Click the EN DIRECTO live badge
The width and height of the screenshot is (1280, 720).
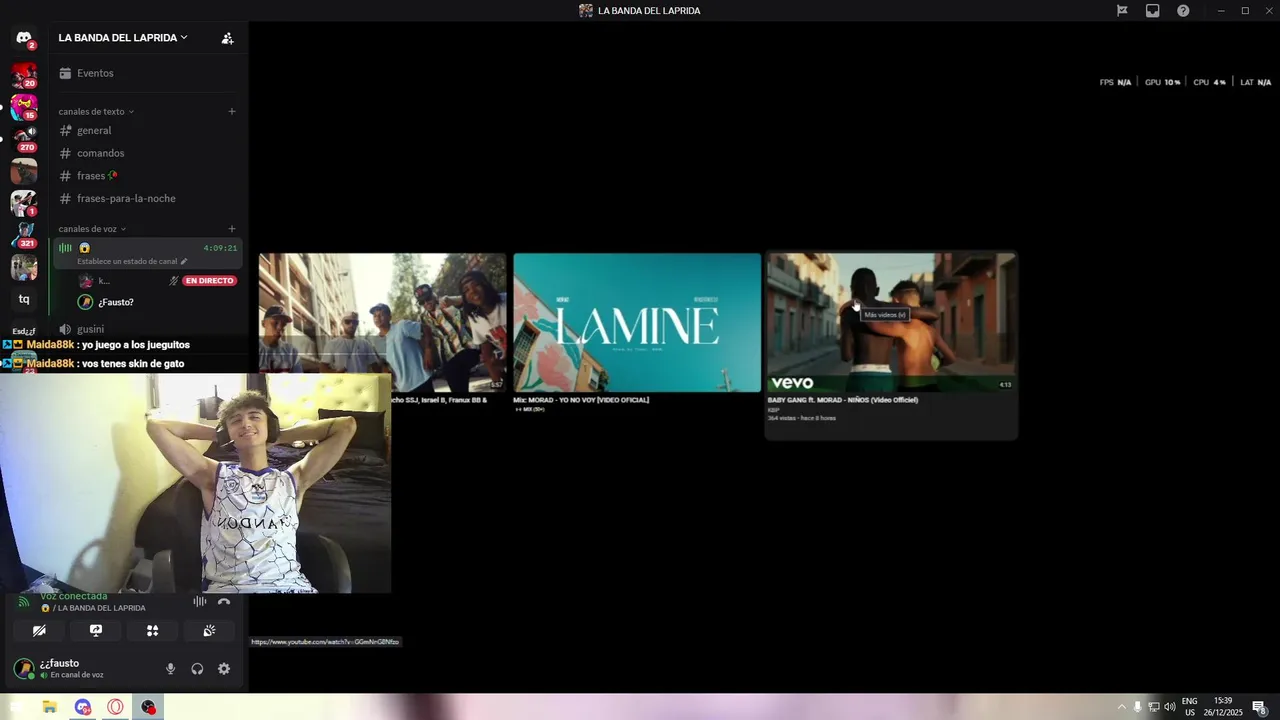pos(209,281)
